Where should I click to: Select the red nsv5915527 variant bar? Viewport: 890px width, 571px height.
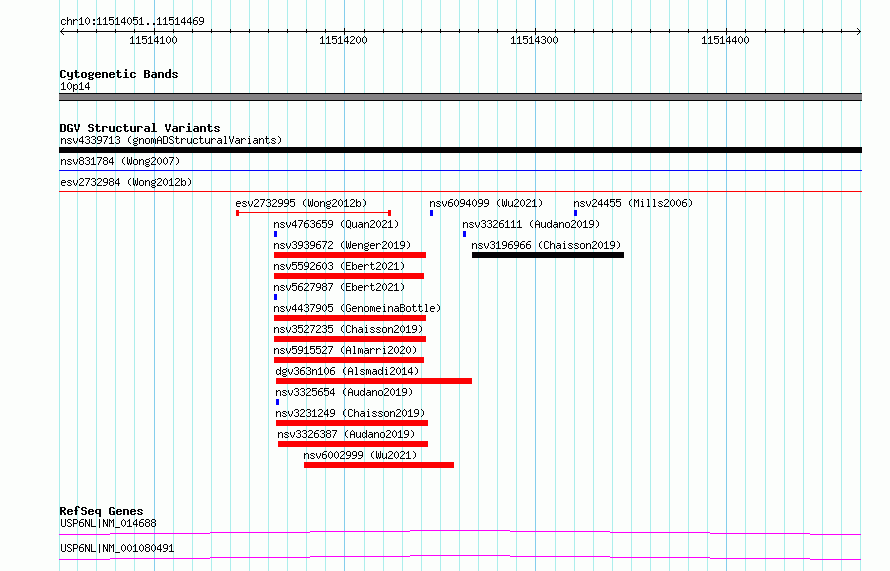349,360
